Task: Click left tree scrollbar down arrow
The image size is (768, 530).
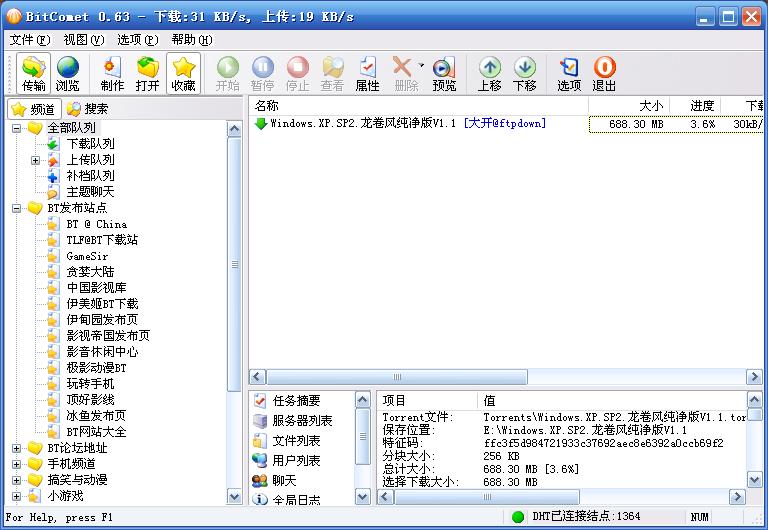Action: pyautogui.click(x=235, y=497)
